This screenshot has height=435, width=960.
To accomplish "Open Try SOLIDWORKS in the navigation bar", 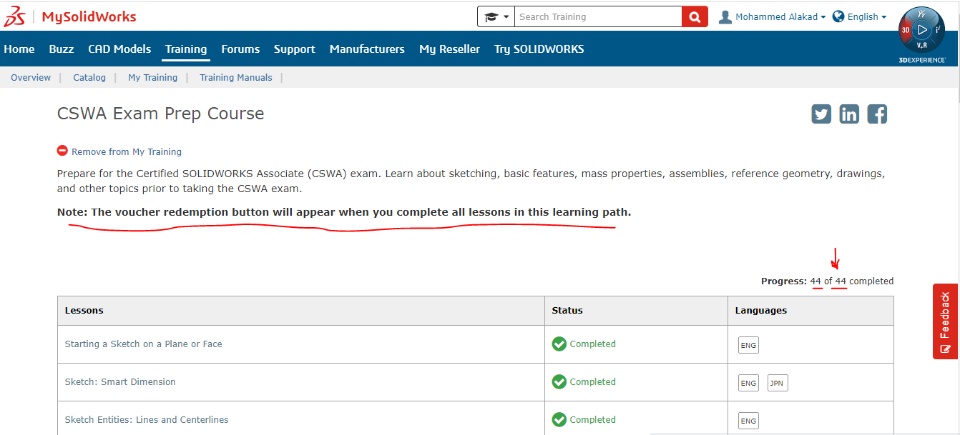I will [x=539, y=49].
